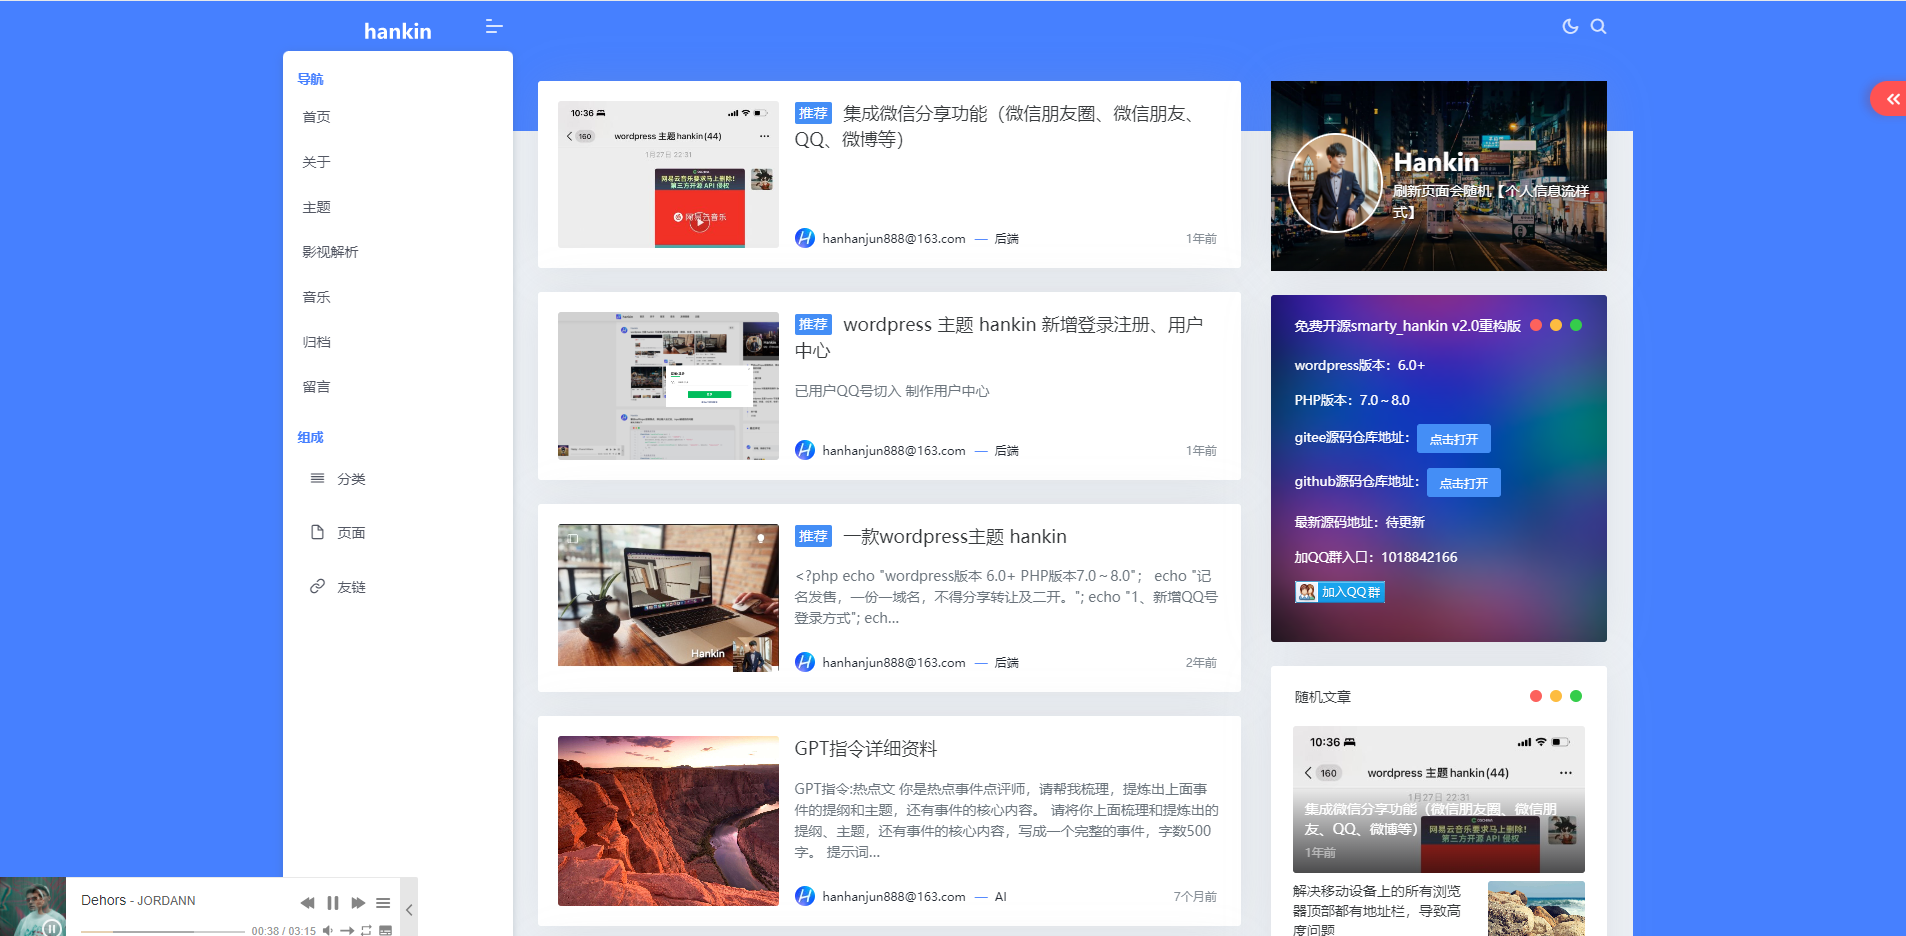Image resolution: width=1906 pixels, height=936 pixels.
Task: Open the hankin site logo
Action: tap(398, 31)
